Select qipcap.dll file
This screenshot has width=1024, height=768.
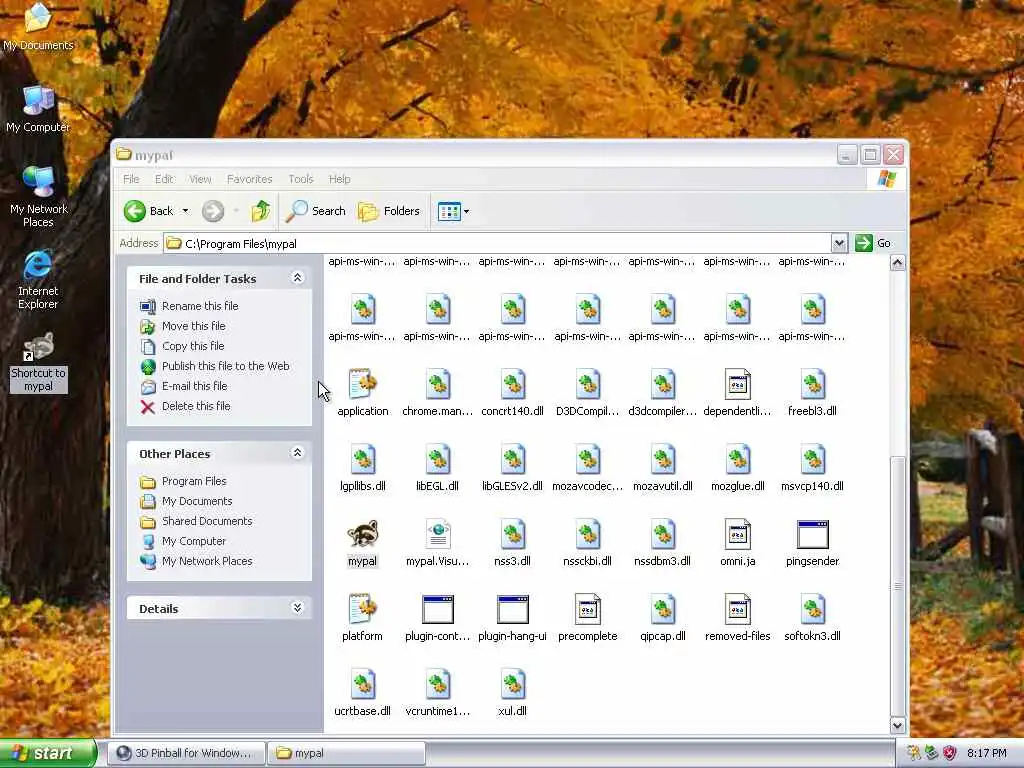click(x=663, y=609)
